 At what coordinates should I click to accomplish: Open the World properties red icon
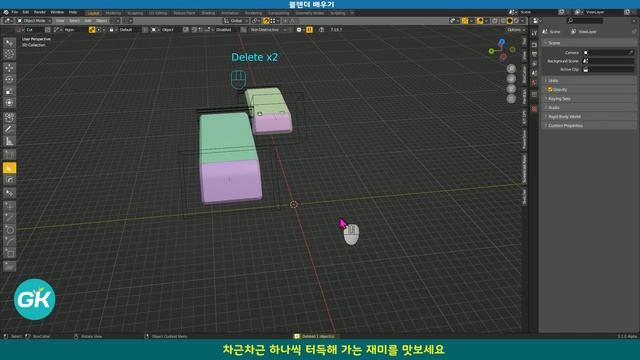(534, 83)
